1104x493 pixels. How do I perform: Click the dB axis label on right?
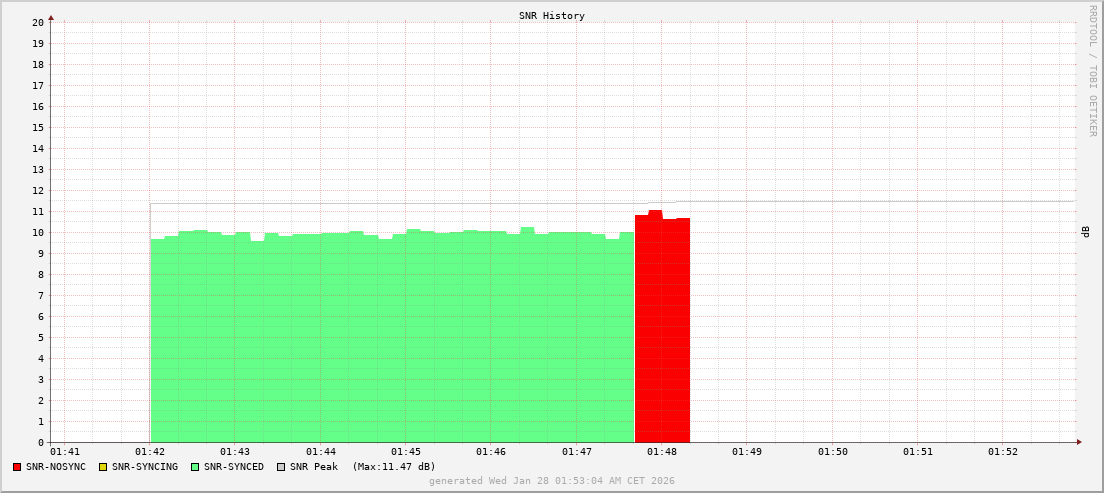click(x=1086, y=232)
